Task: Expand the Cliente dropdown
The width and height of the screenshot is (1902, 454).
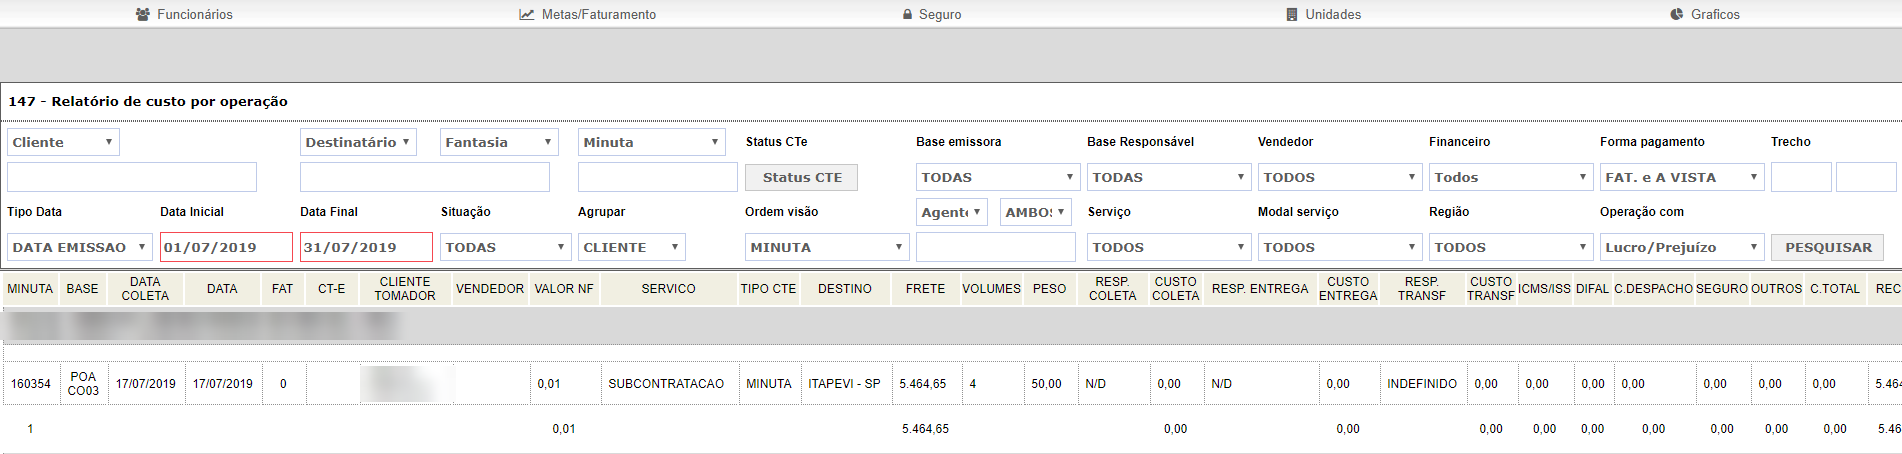Action: (63, 142)
